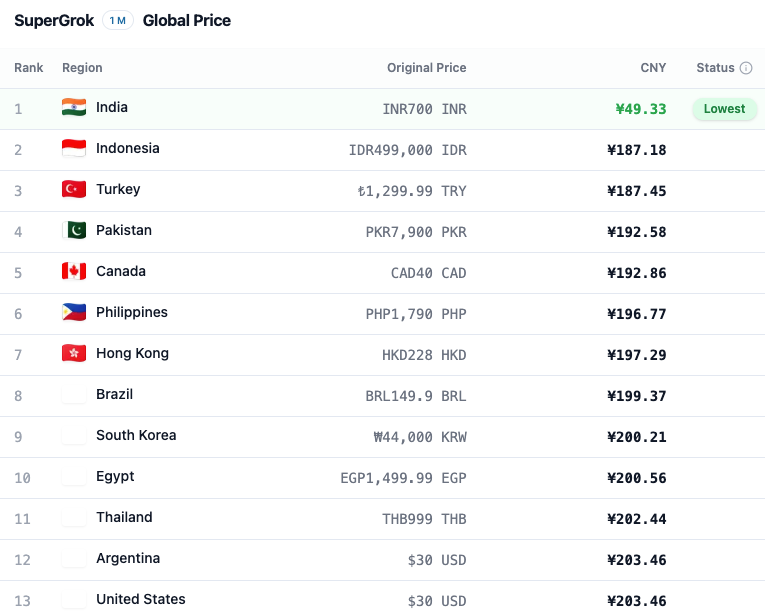Click the Lowest status badge
The width and height of the screenshot is (765, 616).
[x=725, y=109]
